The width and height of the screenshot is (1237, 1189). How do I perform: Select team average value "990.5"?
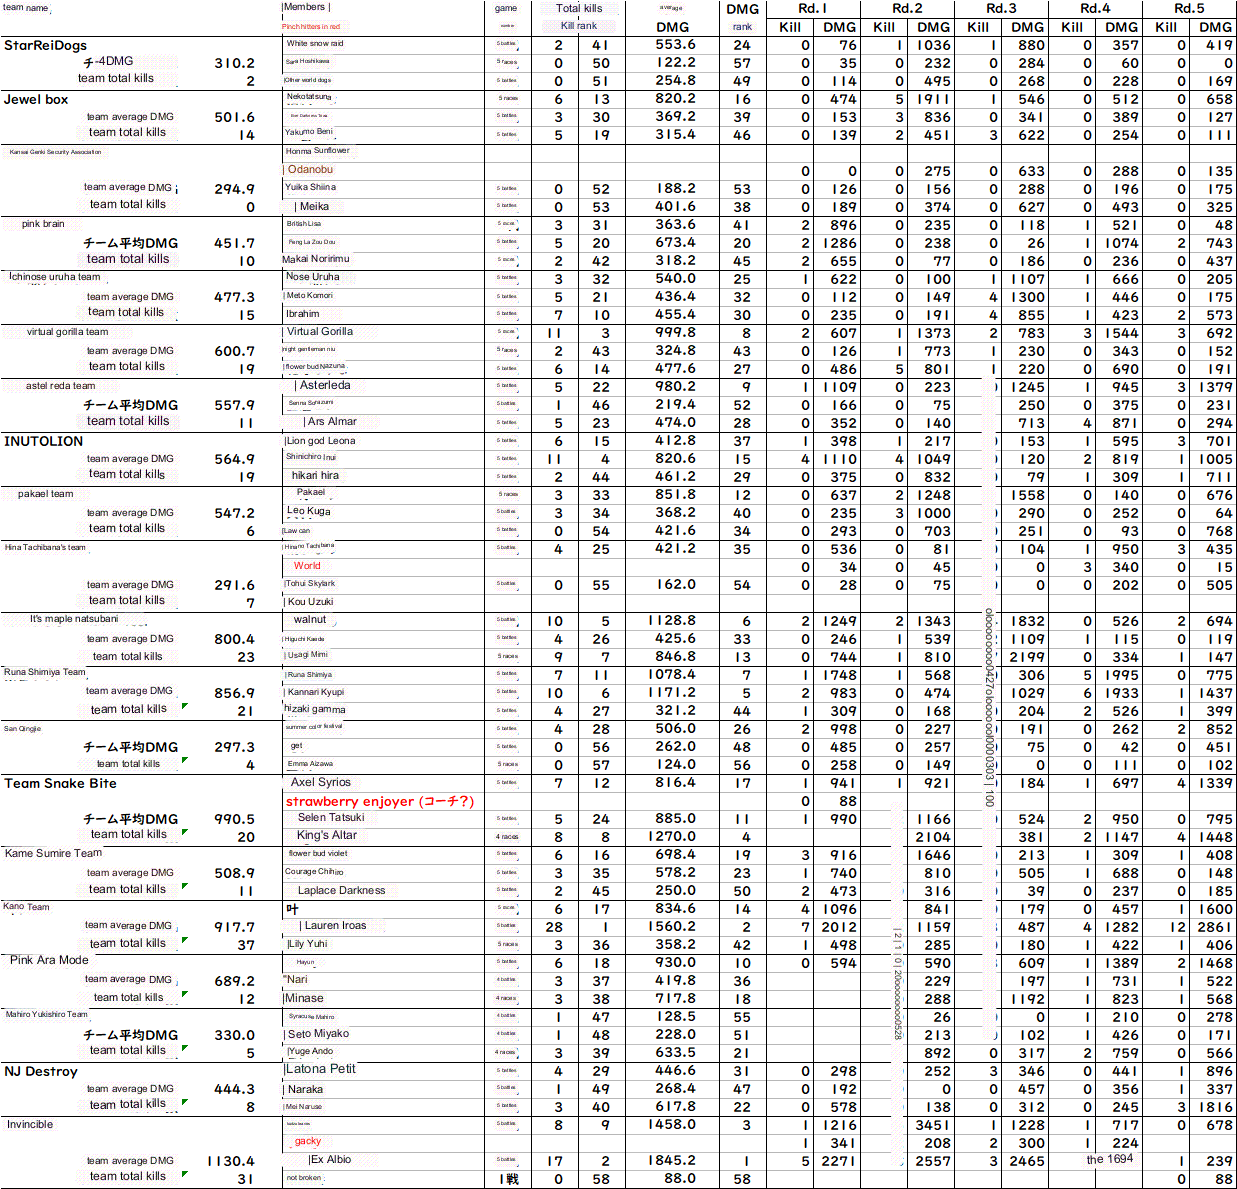tap(234, 819)
